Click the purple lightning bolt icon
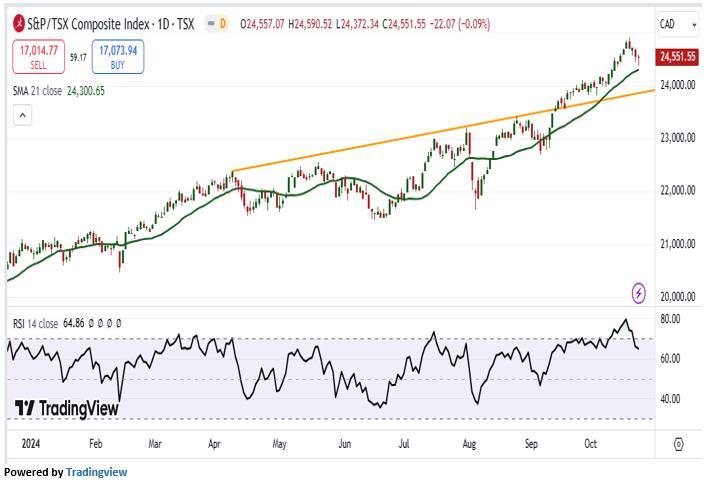Image resolution: width=712 pixels, height=493 pixels. coord(639,293)
